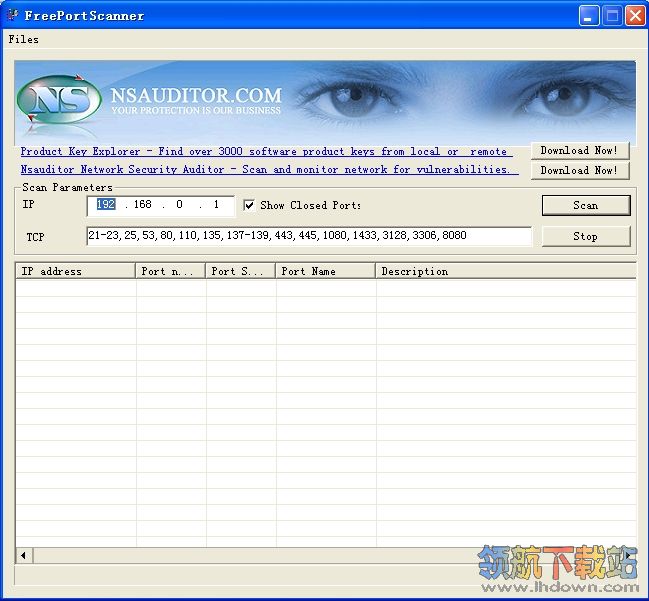Click the Port n... column header
The image size is (649, 601).
pyautogui.click(x=171, y=271)
